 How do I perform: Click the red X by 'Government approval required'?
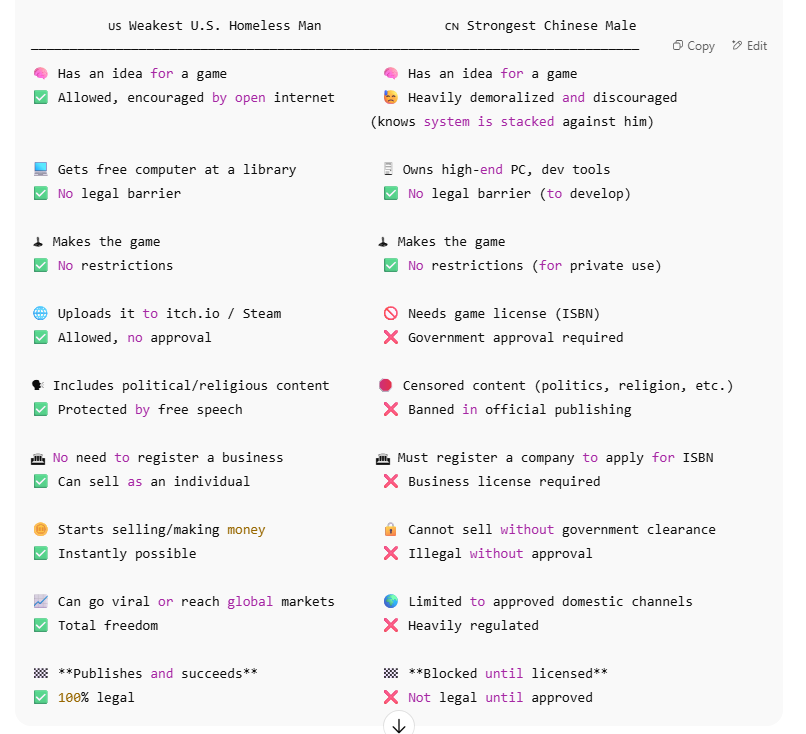point(391,337)
